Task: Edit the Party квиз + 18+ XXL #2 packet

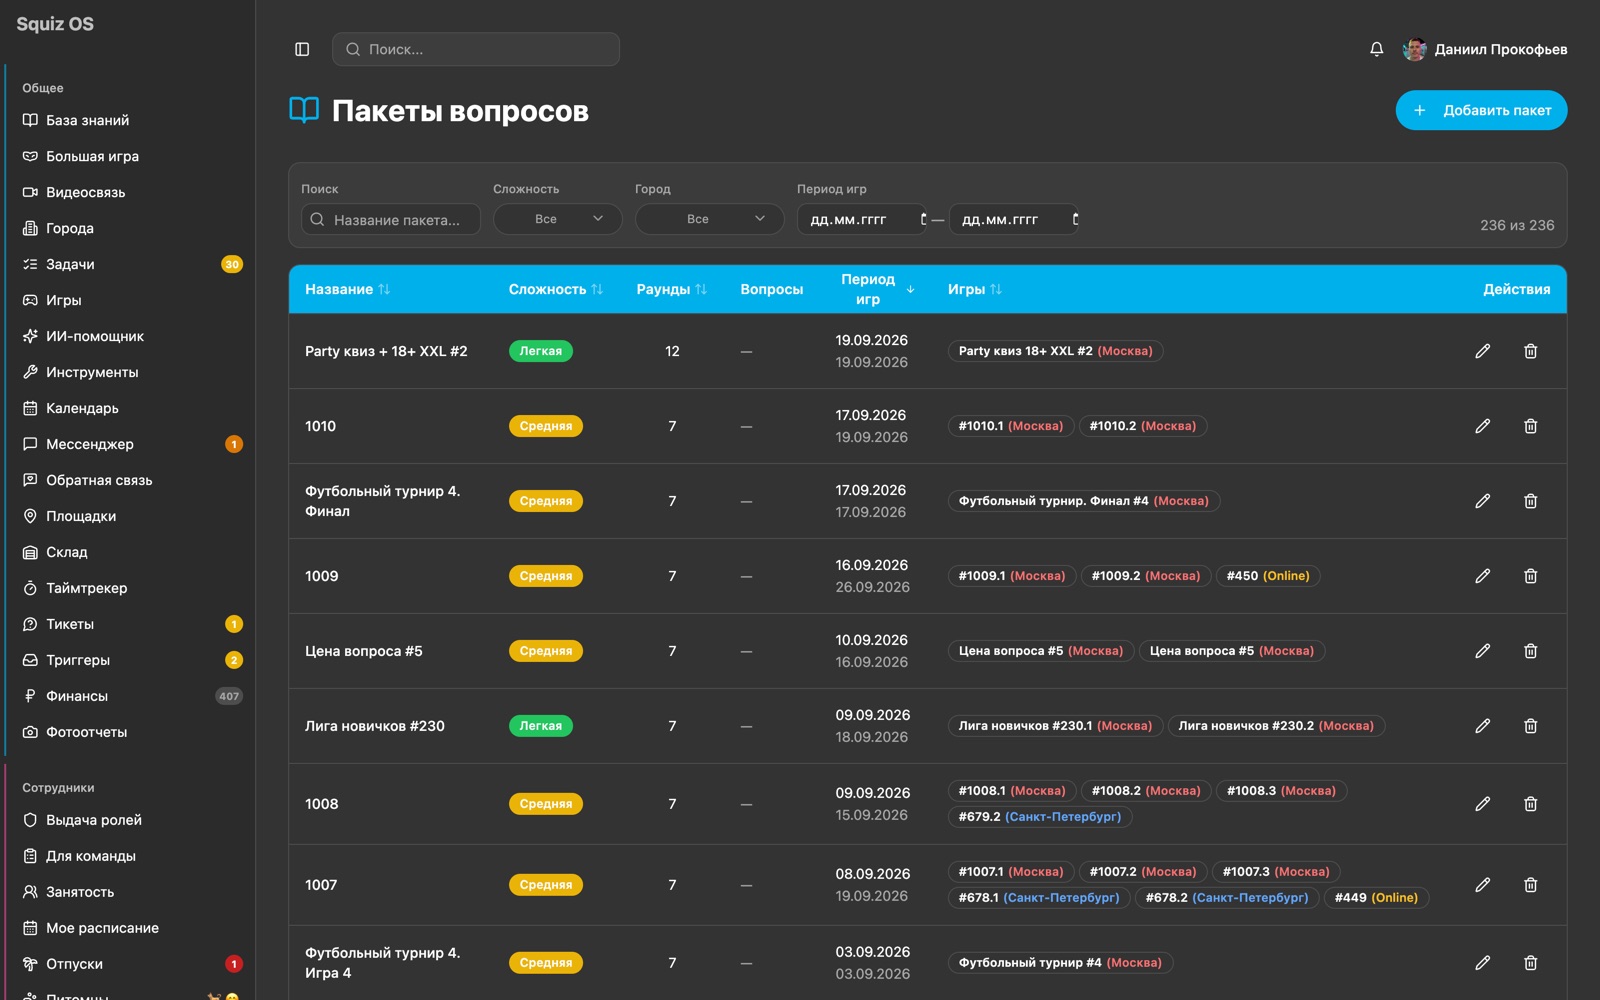Action: [x=1483, y=351]
